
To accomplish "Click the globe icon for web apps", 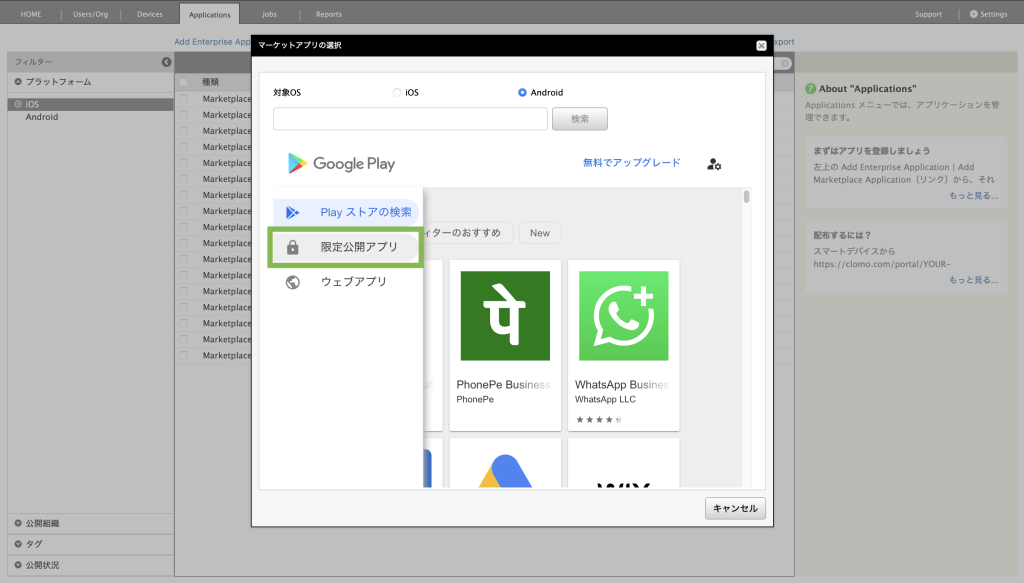I will [x=293, y=282].
